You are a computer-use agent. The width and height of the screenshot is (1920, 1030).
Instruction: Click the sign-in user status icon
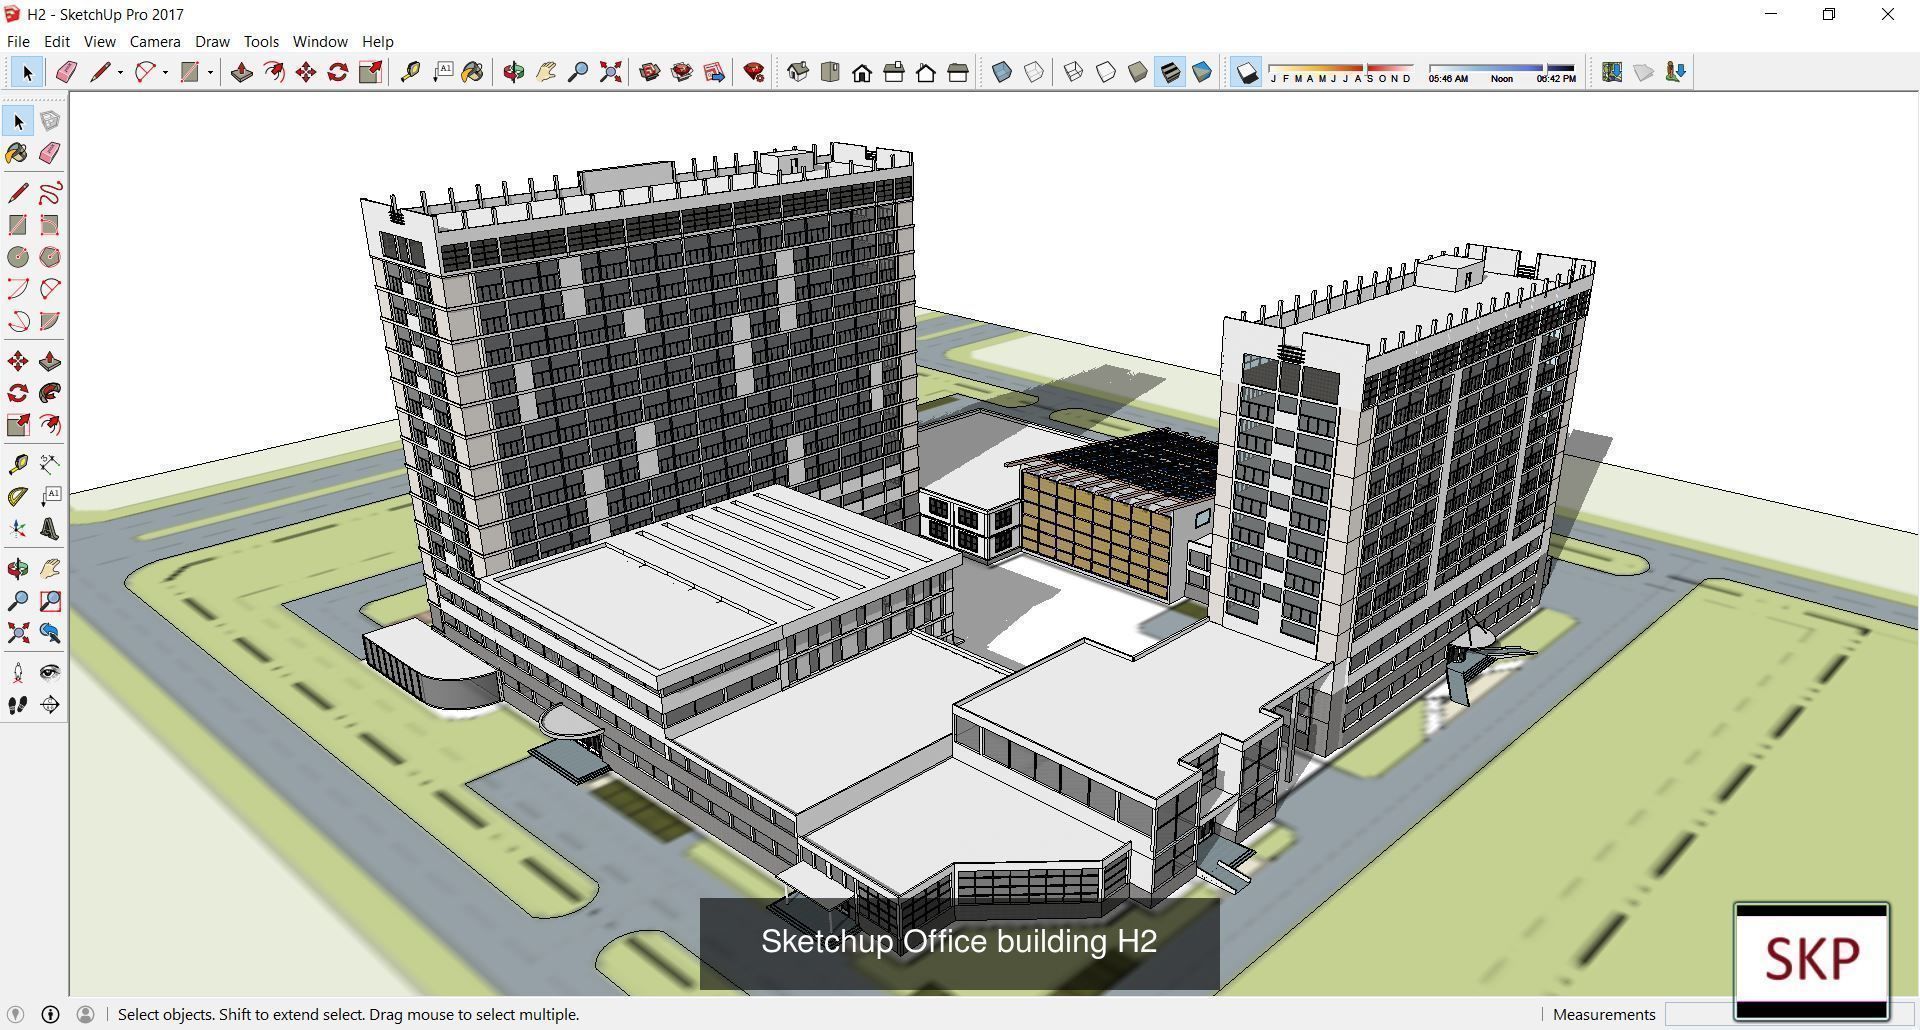[85, 1014]
